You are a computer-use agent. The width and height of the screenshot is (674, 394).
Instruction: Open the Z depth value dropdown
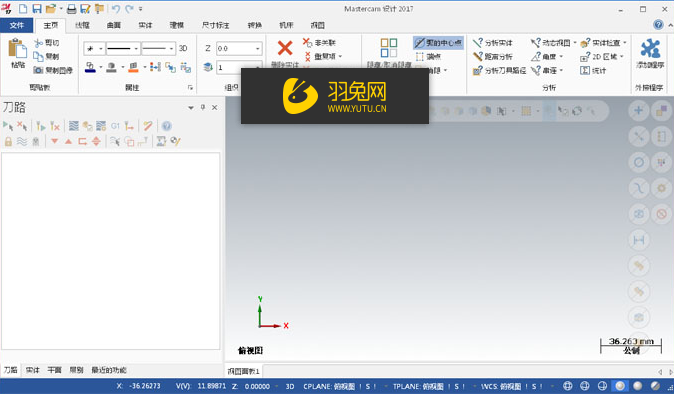(x=257, y=49)
